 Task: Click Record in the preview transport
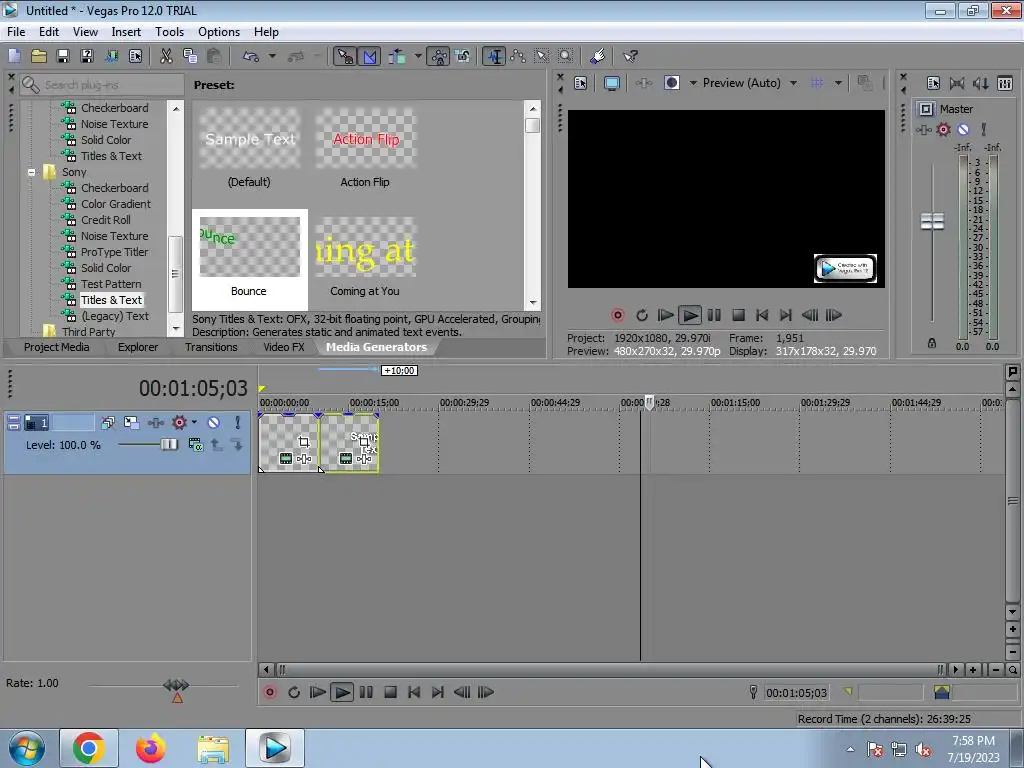(617, 315)
